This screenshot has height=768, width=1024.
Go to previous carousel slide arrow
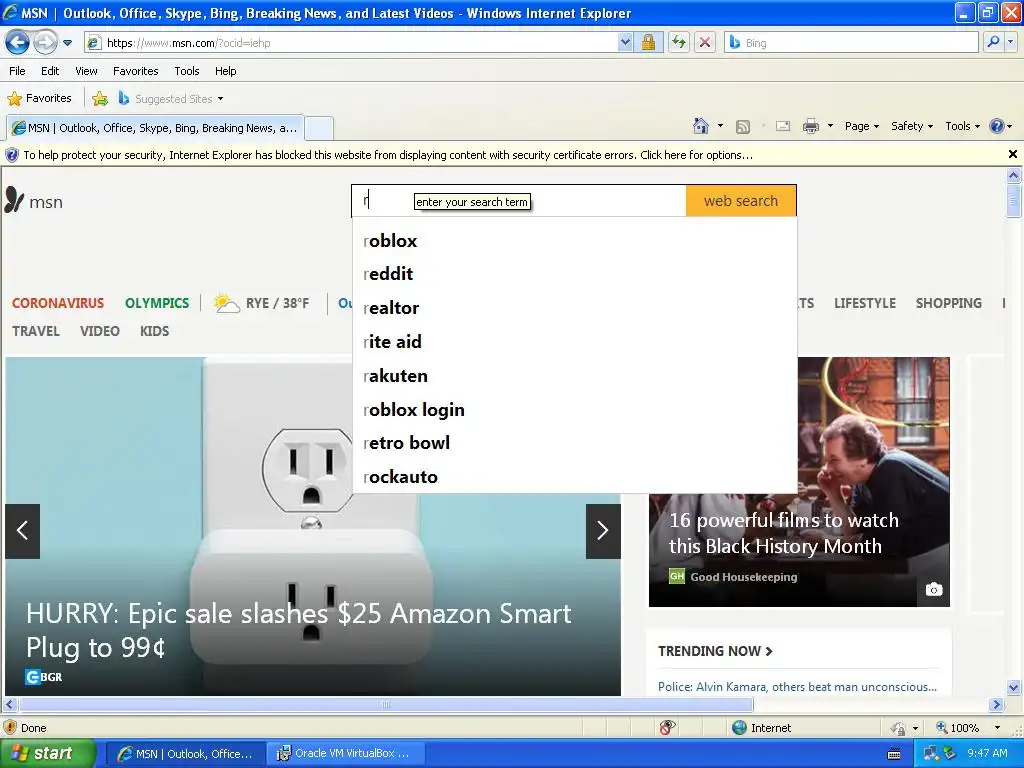[23, 531]
